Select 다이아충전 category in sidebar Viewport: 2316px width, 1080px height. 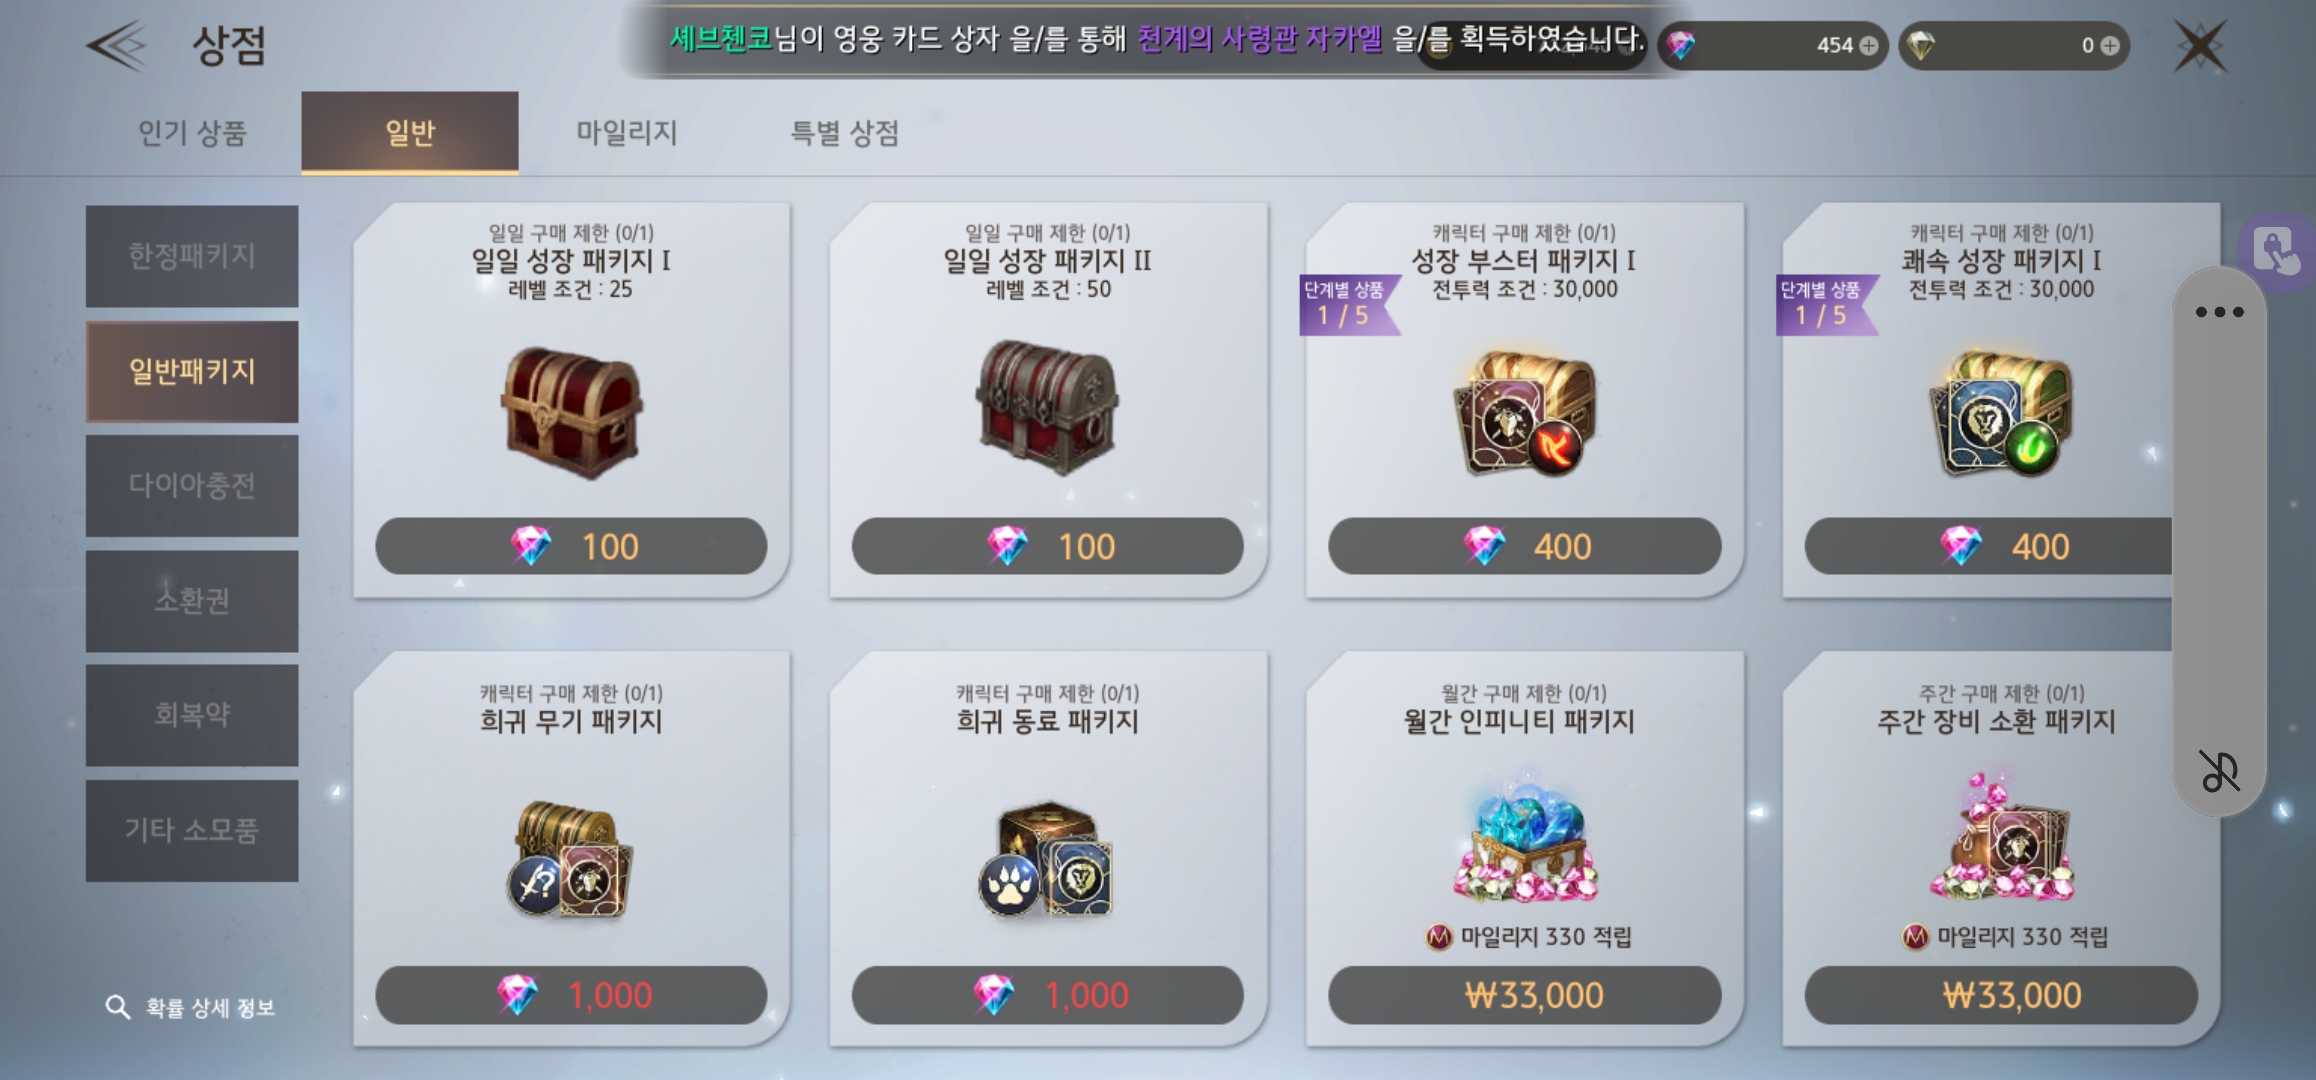pyautogui.click(x=192, y=486)
